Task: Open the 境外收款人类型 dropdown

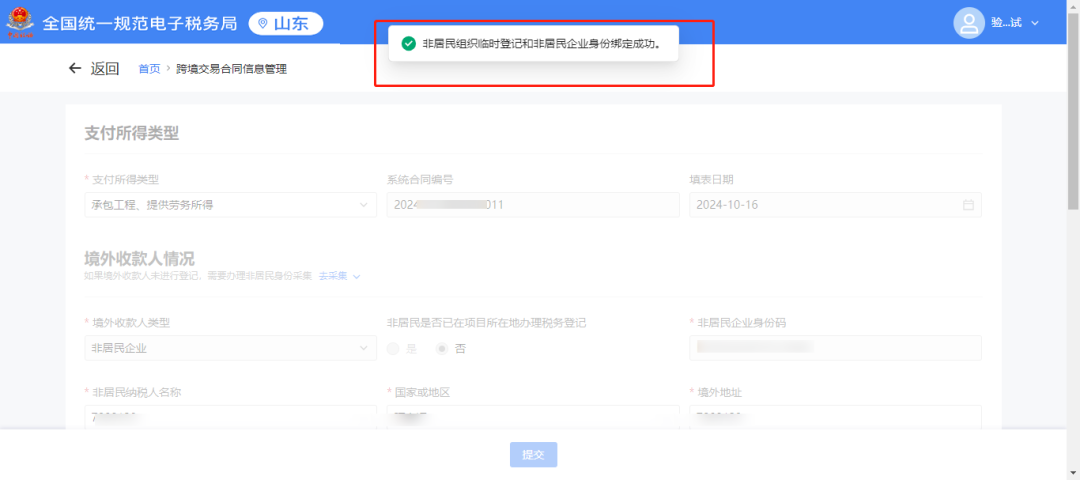Action: pyautogui.click(x=231, y=348)
